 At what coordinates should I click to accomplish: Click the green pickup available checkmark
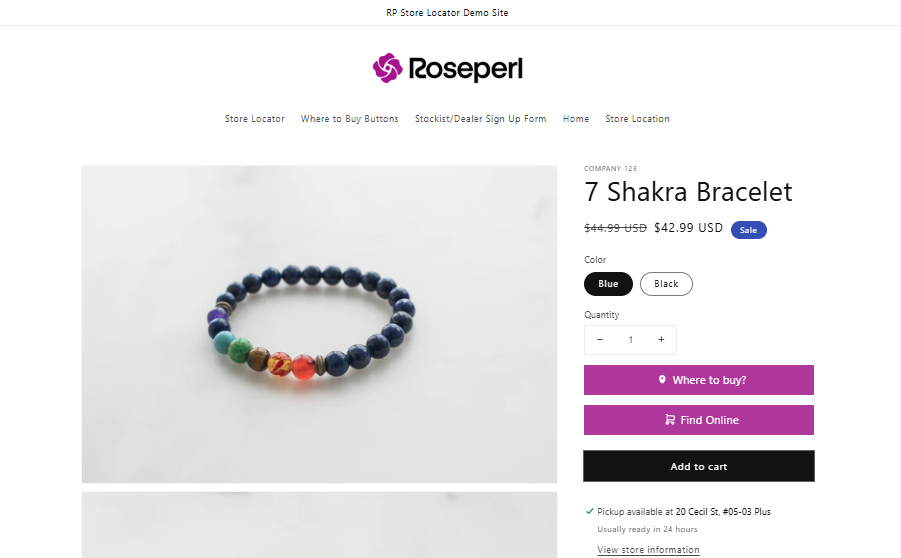point(590,511)
